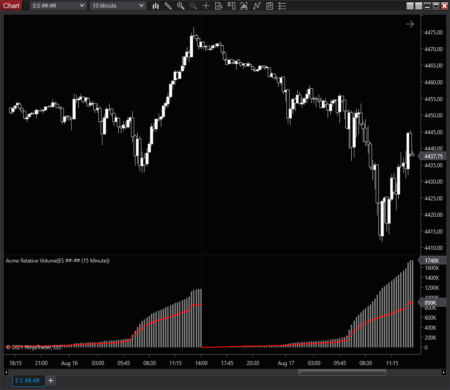Click the zoom out magnifier icon
450x390 pixels.
193,6
